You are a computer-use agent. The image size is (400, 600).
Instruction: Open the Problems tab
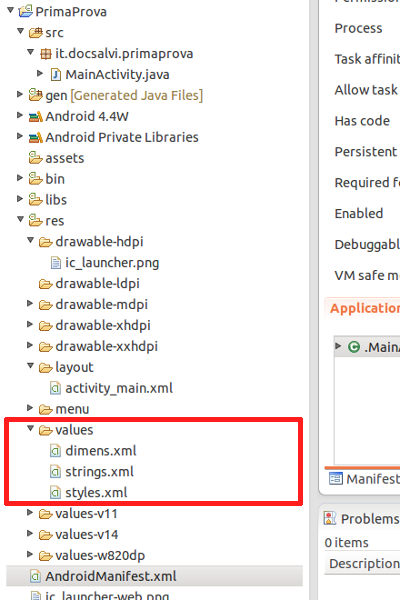coord(362,519)
